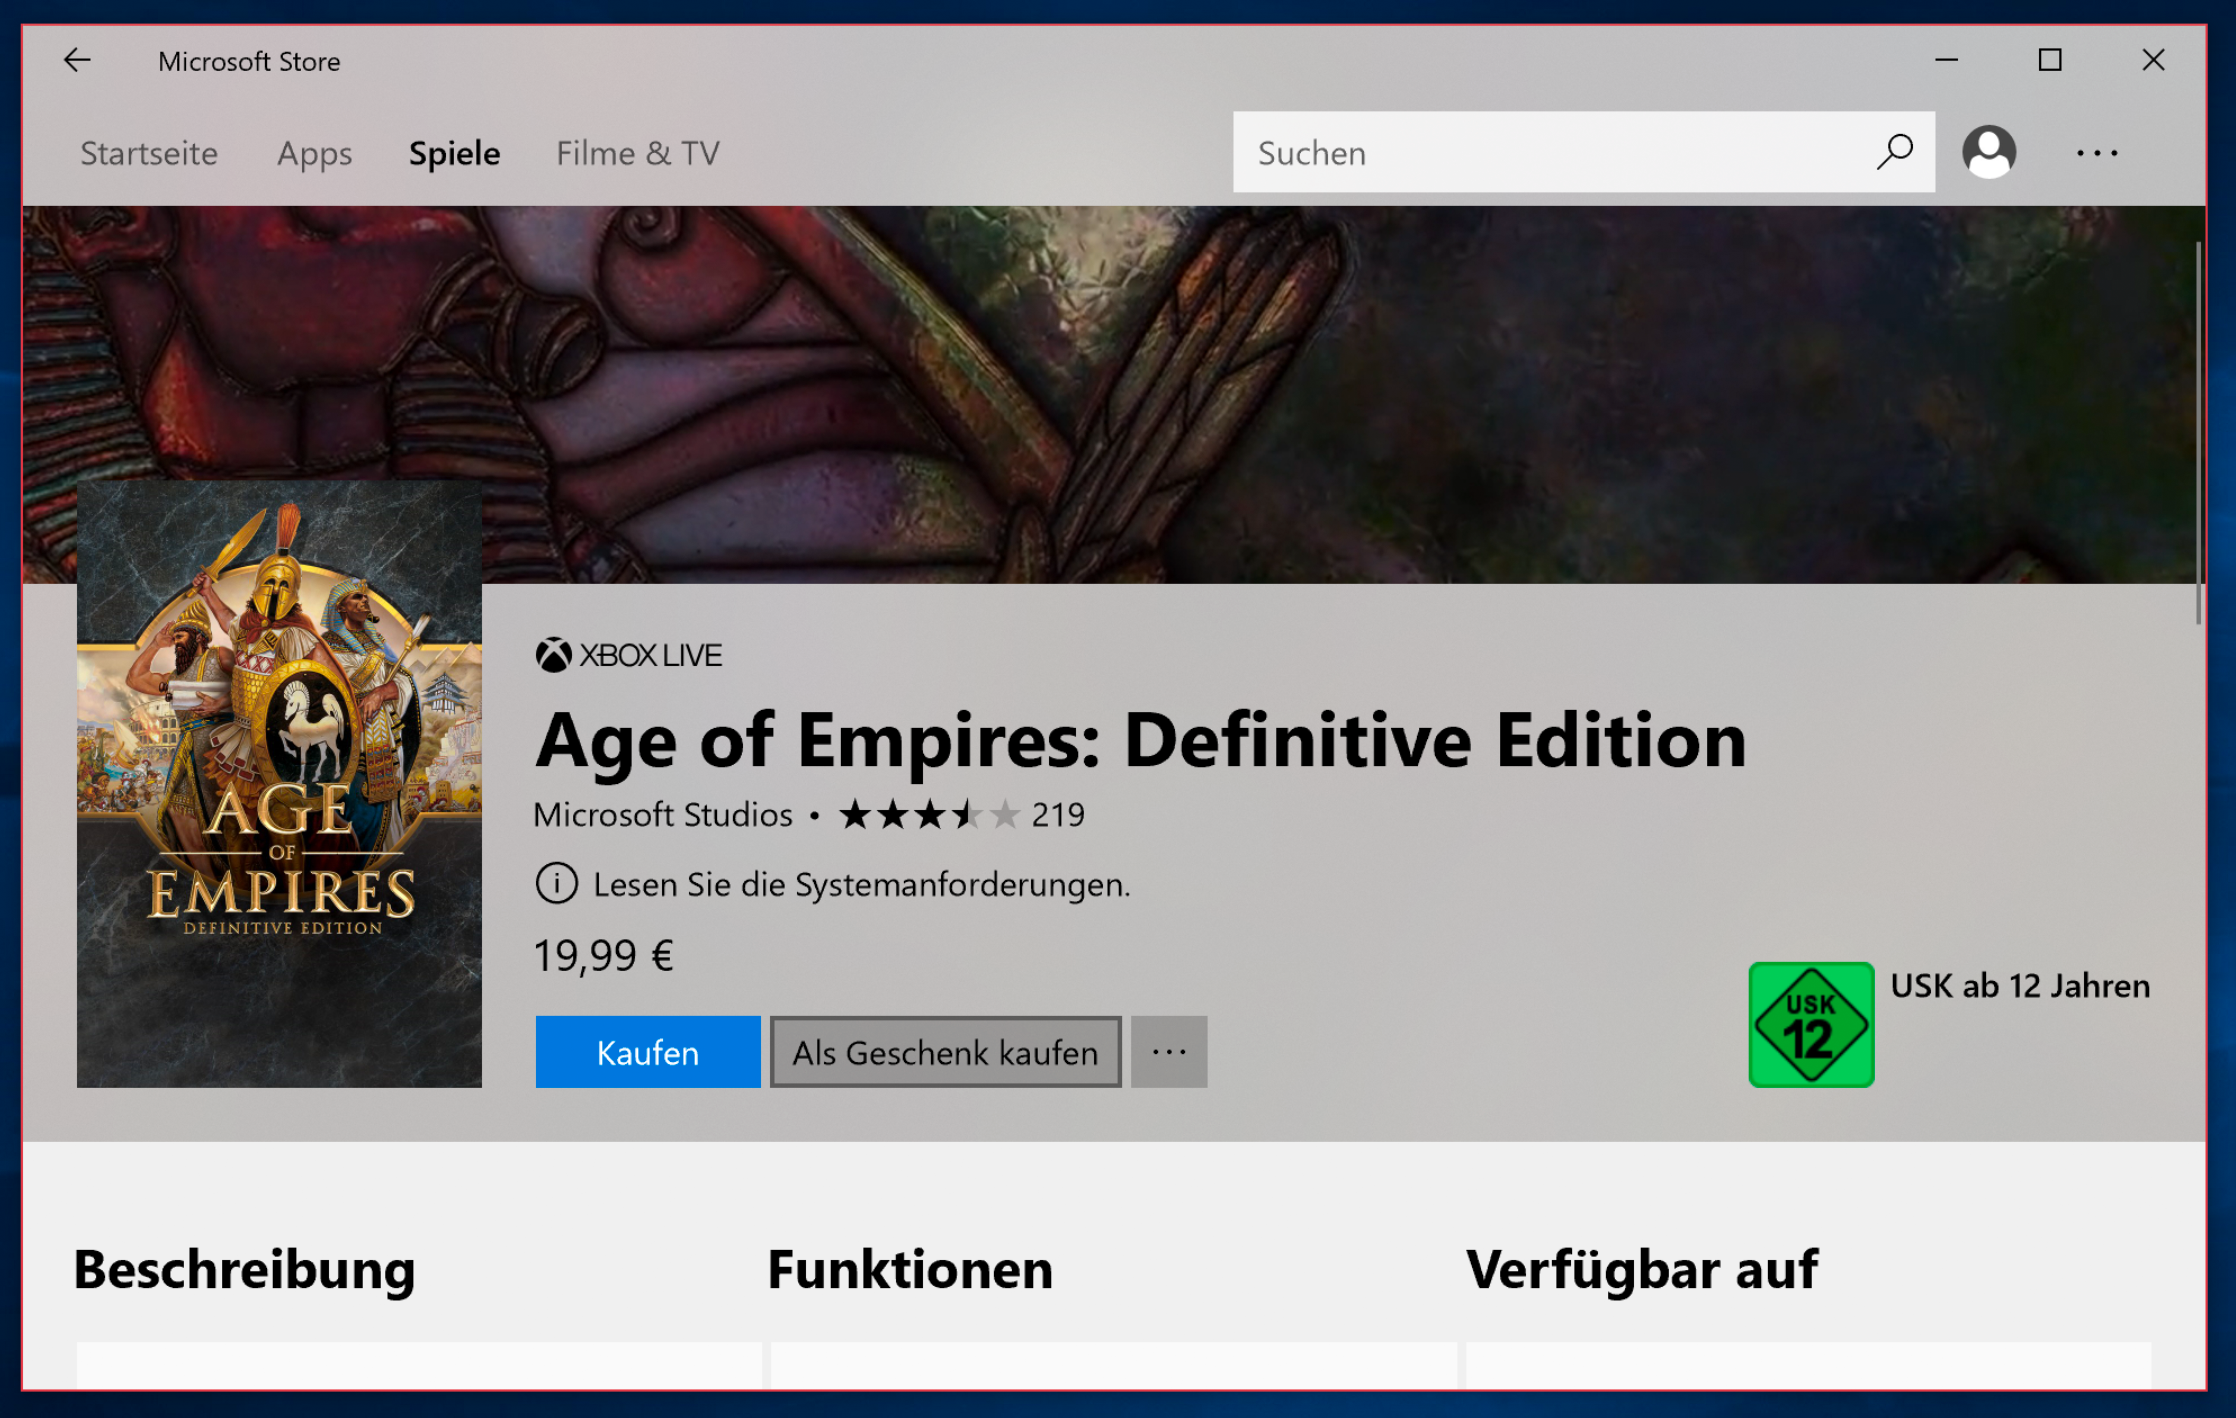Maximize the Microsoft Store window

(x=2050, y=60)
